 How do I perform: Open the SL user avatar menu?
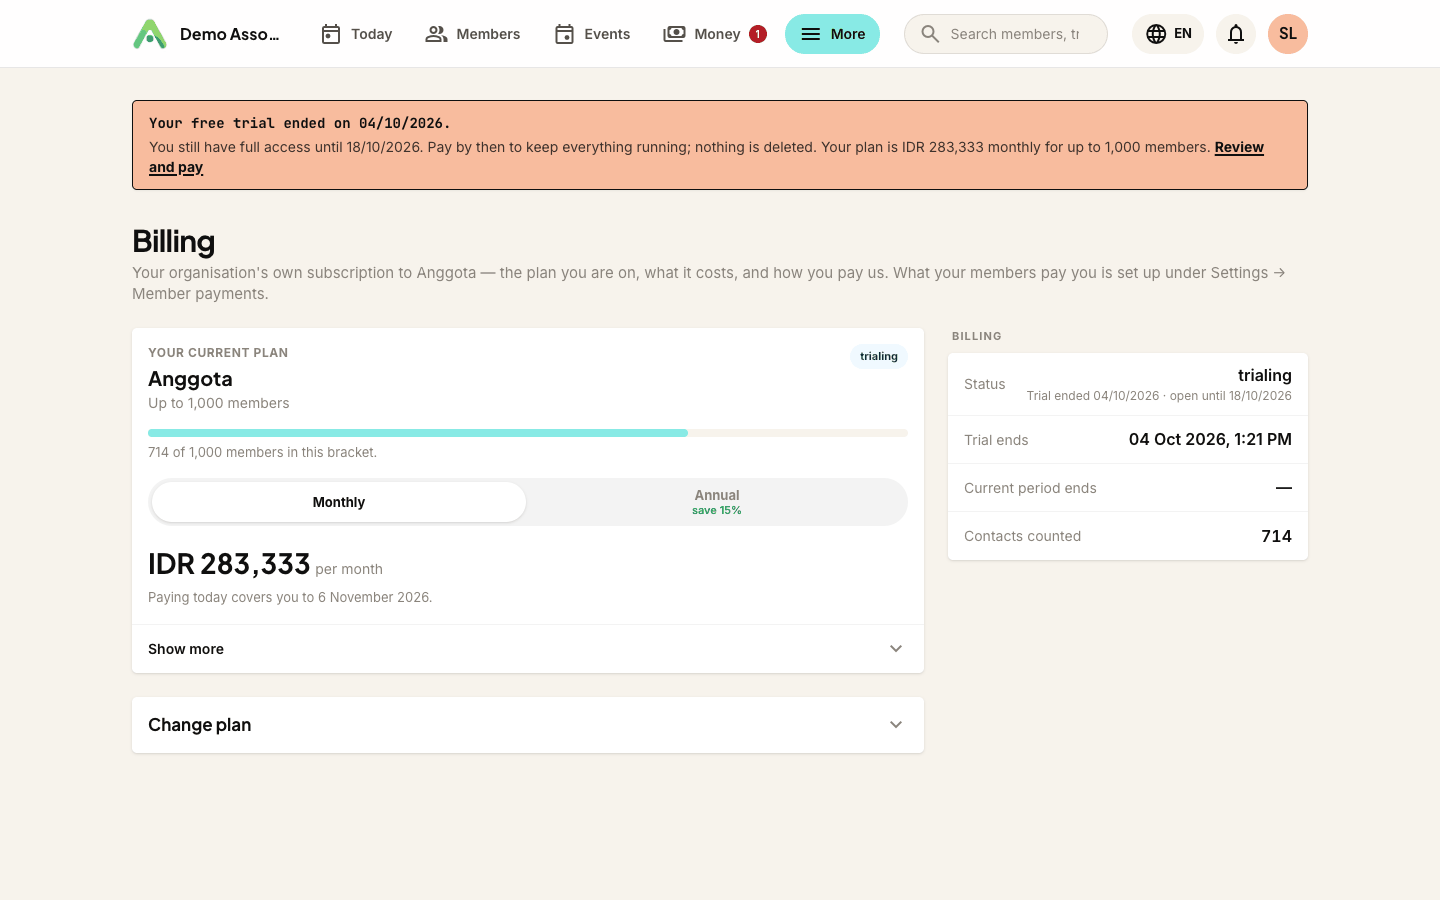click(x=1288, y=34)
